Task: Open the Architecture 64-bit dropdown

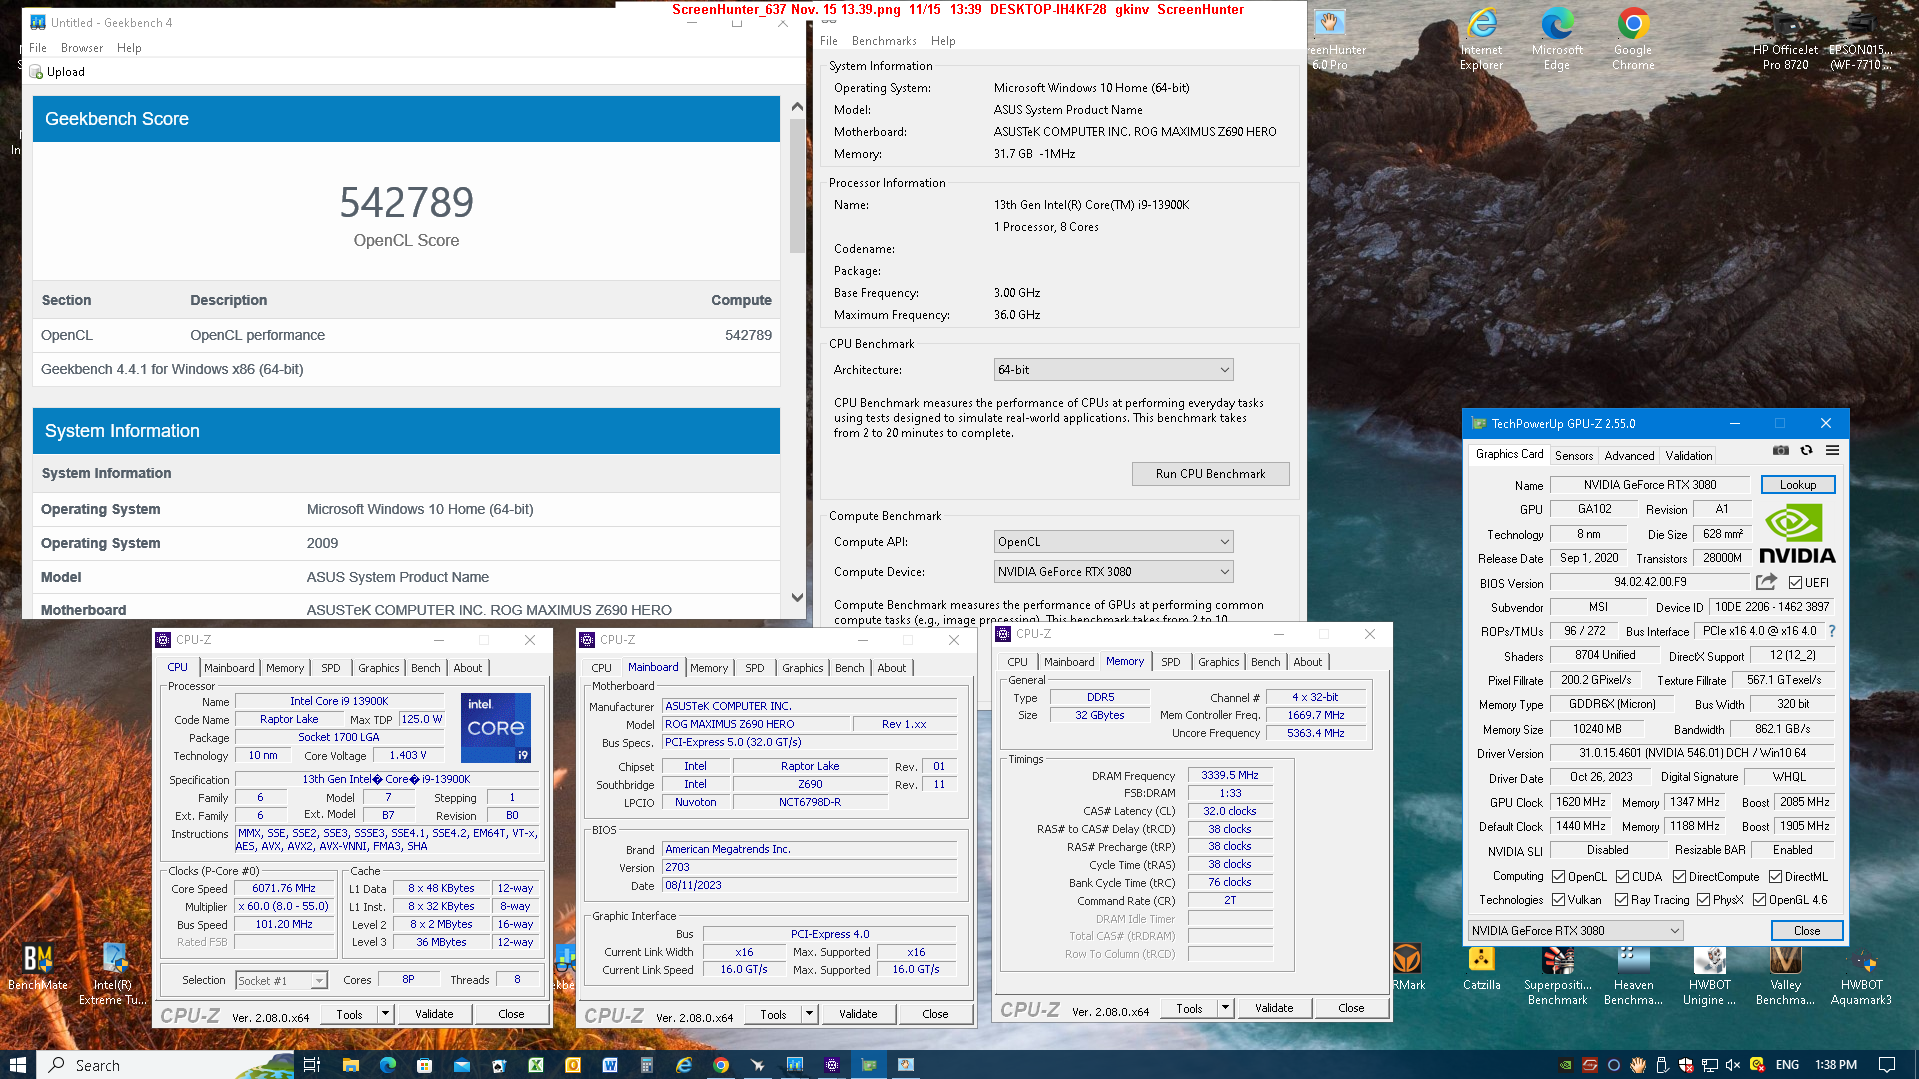Action: pyautogui.click(x=1113, y=370)
